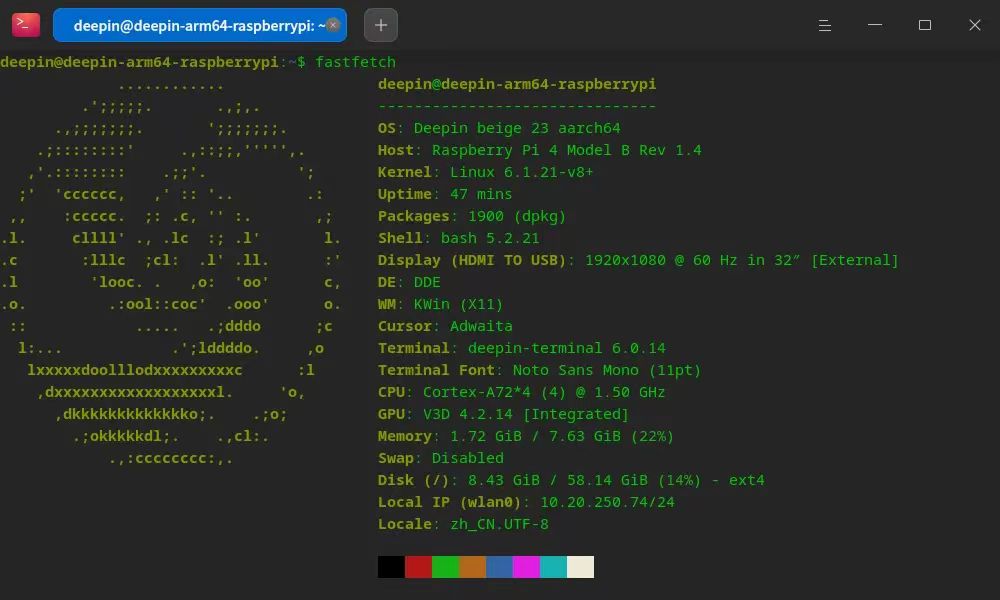Maximize the terminal window
The image size is (1000, 600).
(925, 25)
